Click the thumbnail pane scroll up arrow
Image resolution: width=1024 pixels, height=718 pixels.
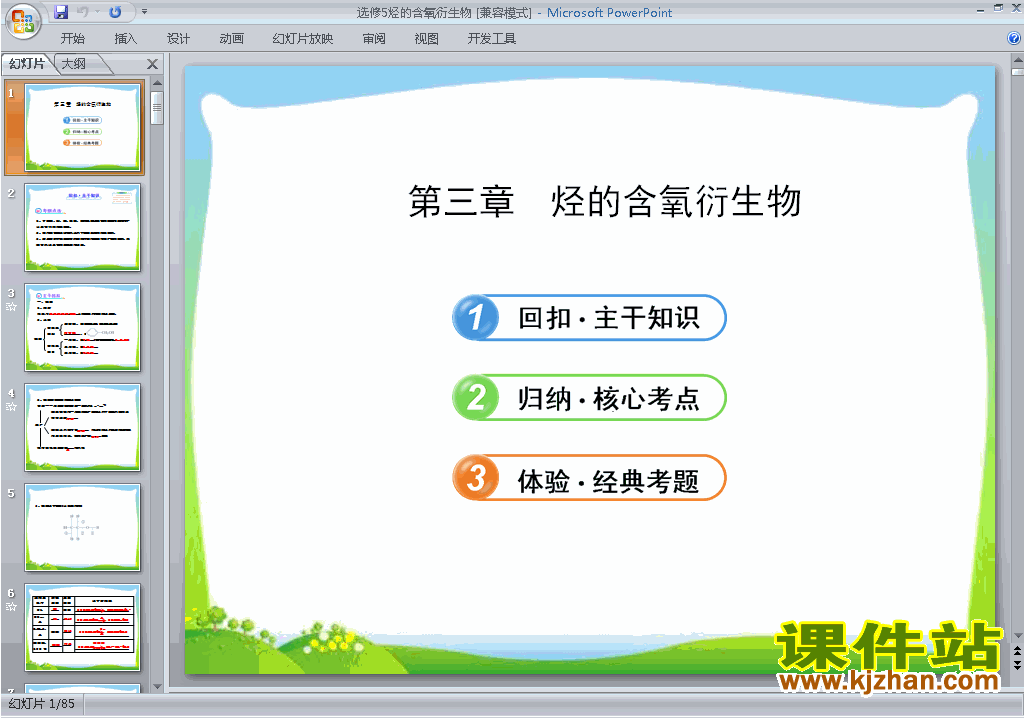pyautogui.click(x=157, y=83)
